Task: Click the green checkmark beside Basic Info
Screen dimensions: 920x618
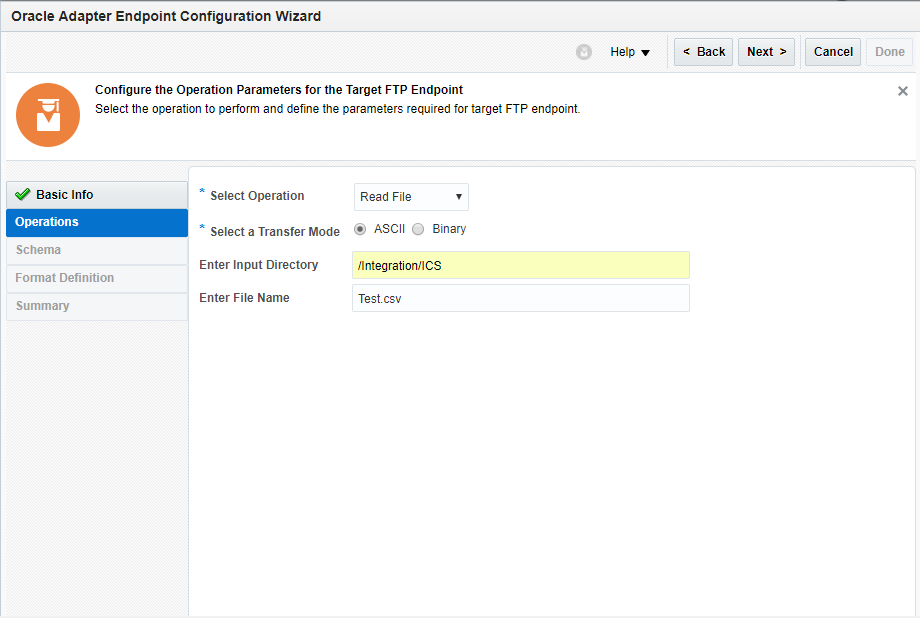Action: click(23, 195)
